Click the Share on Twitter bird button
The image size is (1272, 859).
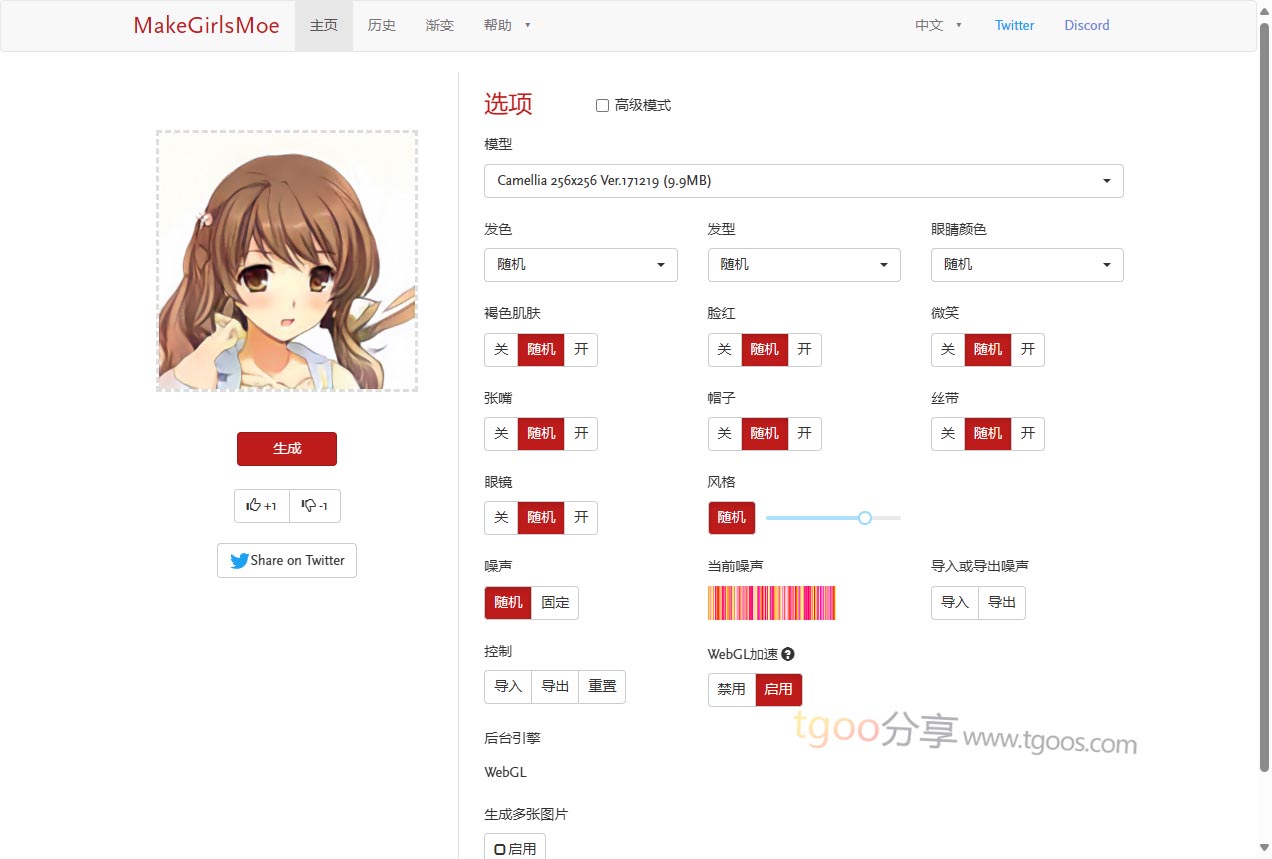tap(287, 561)
